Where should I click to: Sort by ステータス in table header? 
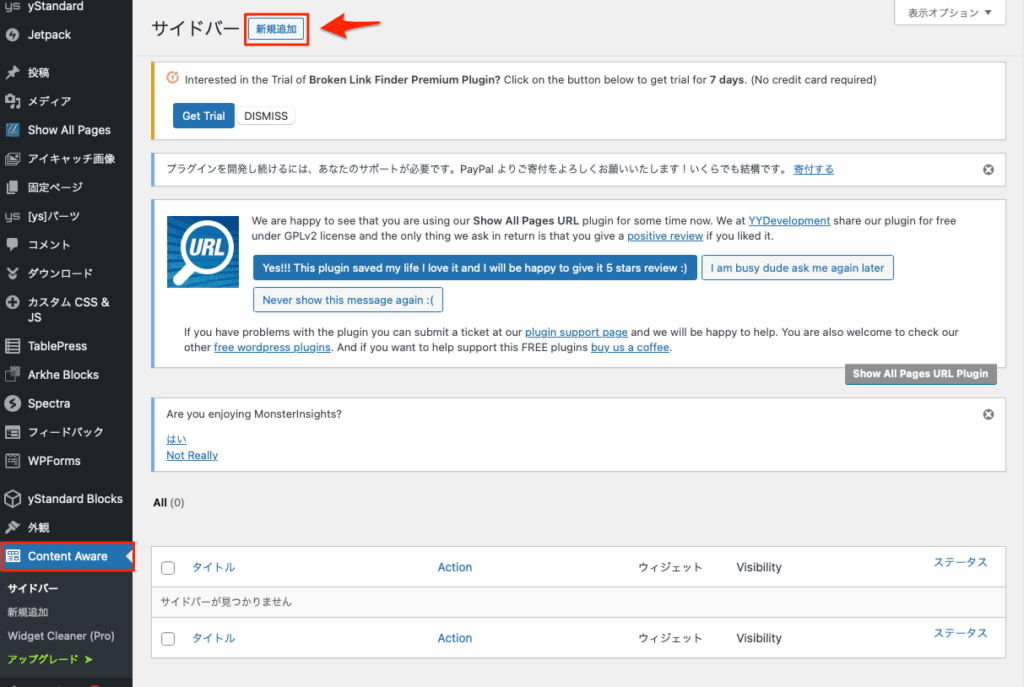coord(960,563)
